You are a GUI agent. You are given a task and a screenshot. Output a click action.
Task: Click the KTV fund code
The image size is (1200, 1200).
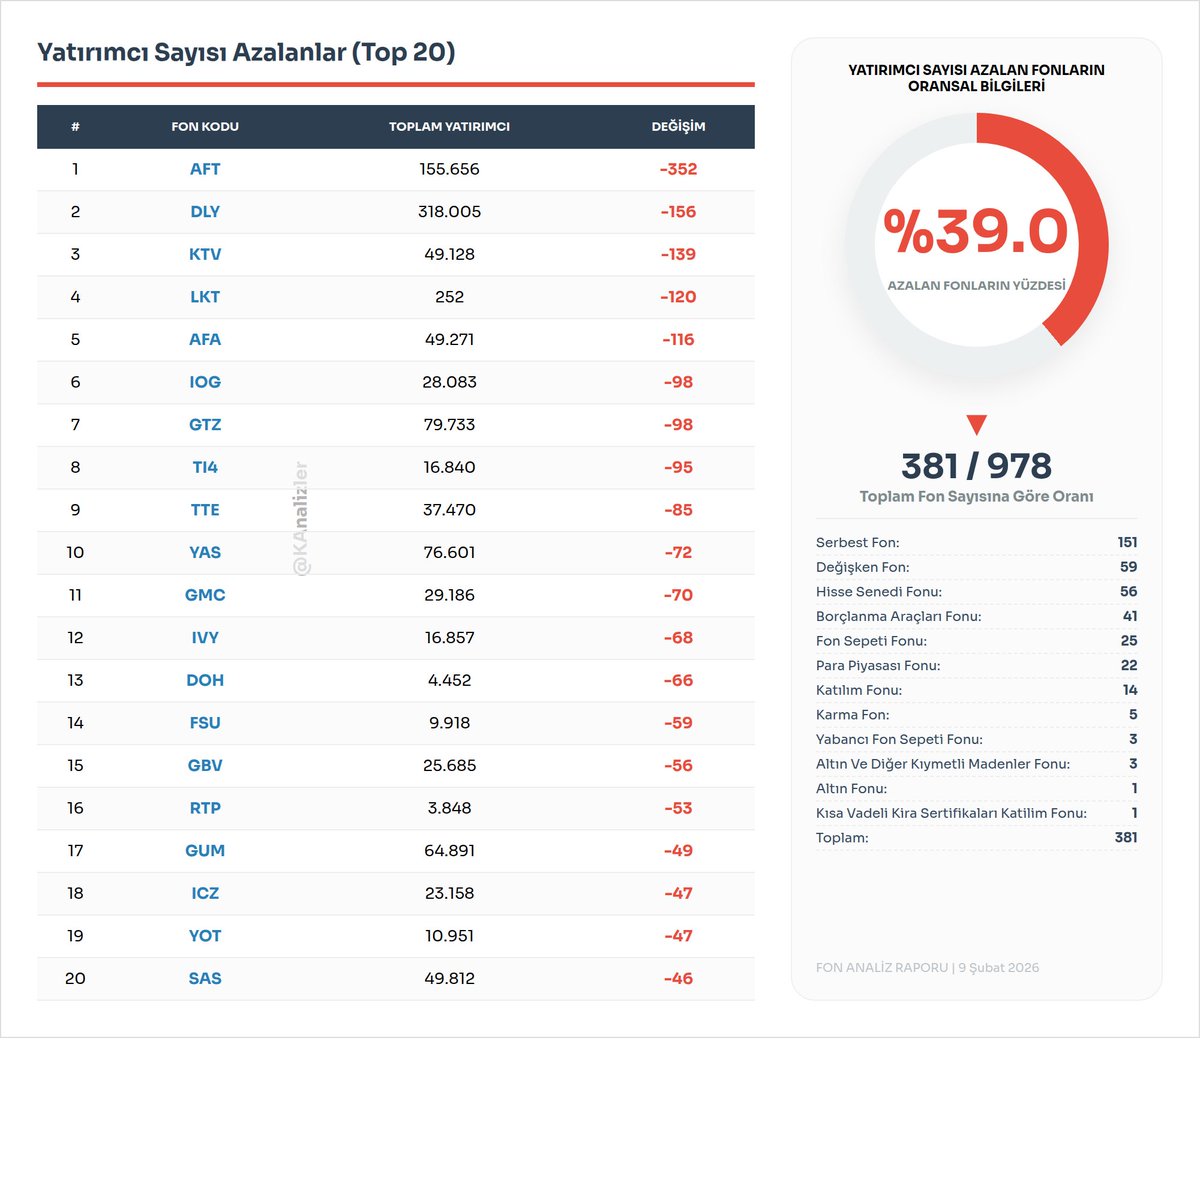pyautogui.click(x=205, y=254)
